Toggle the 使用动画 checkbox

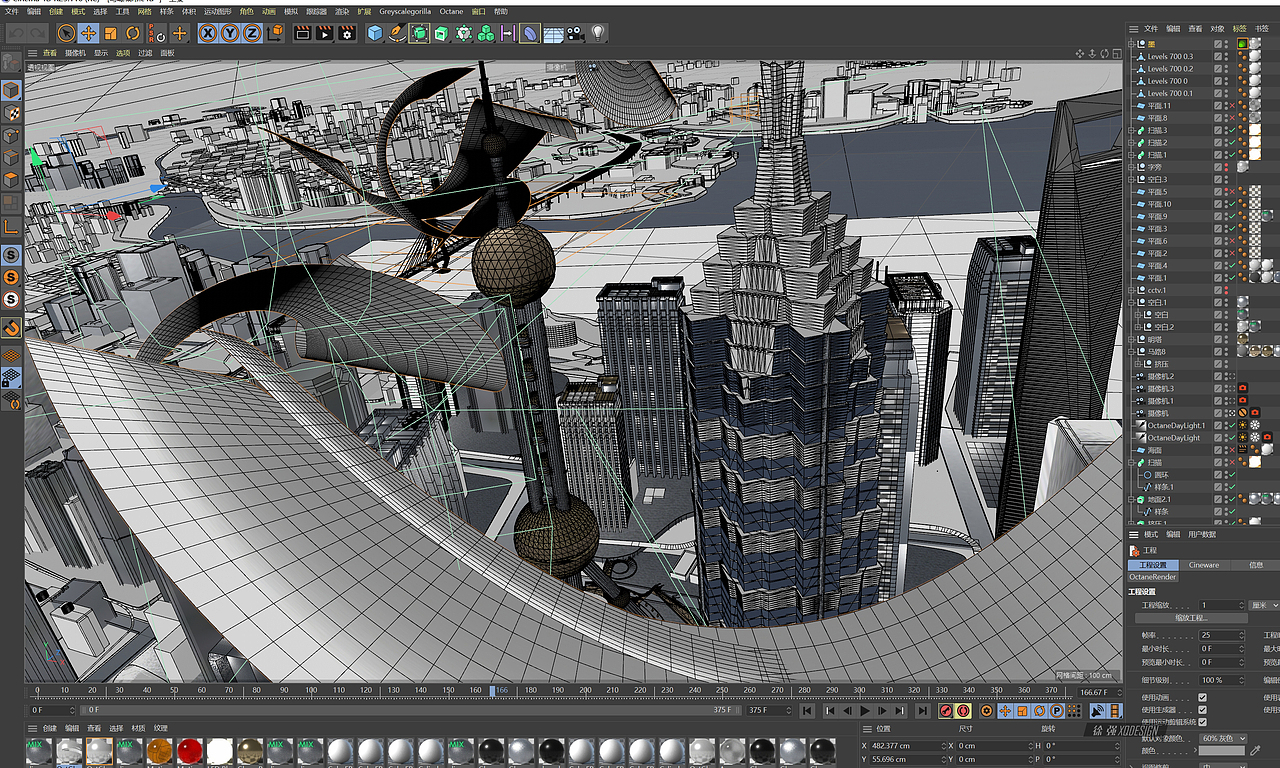click(x=1202, y=698)
